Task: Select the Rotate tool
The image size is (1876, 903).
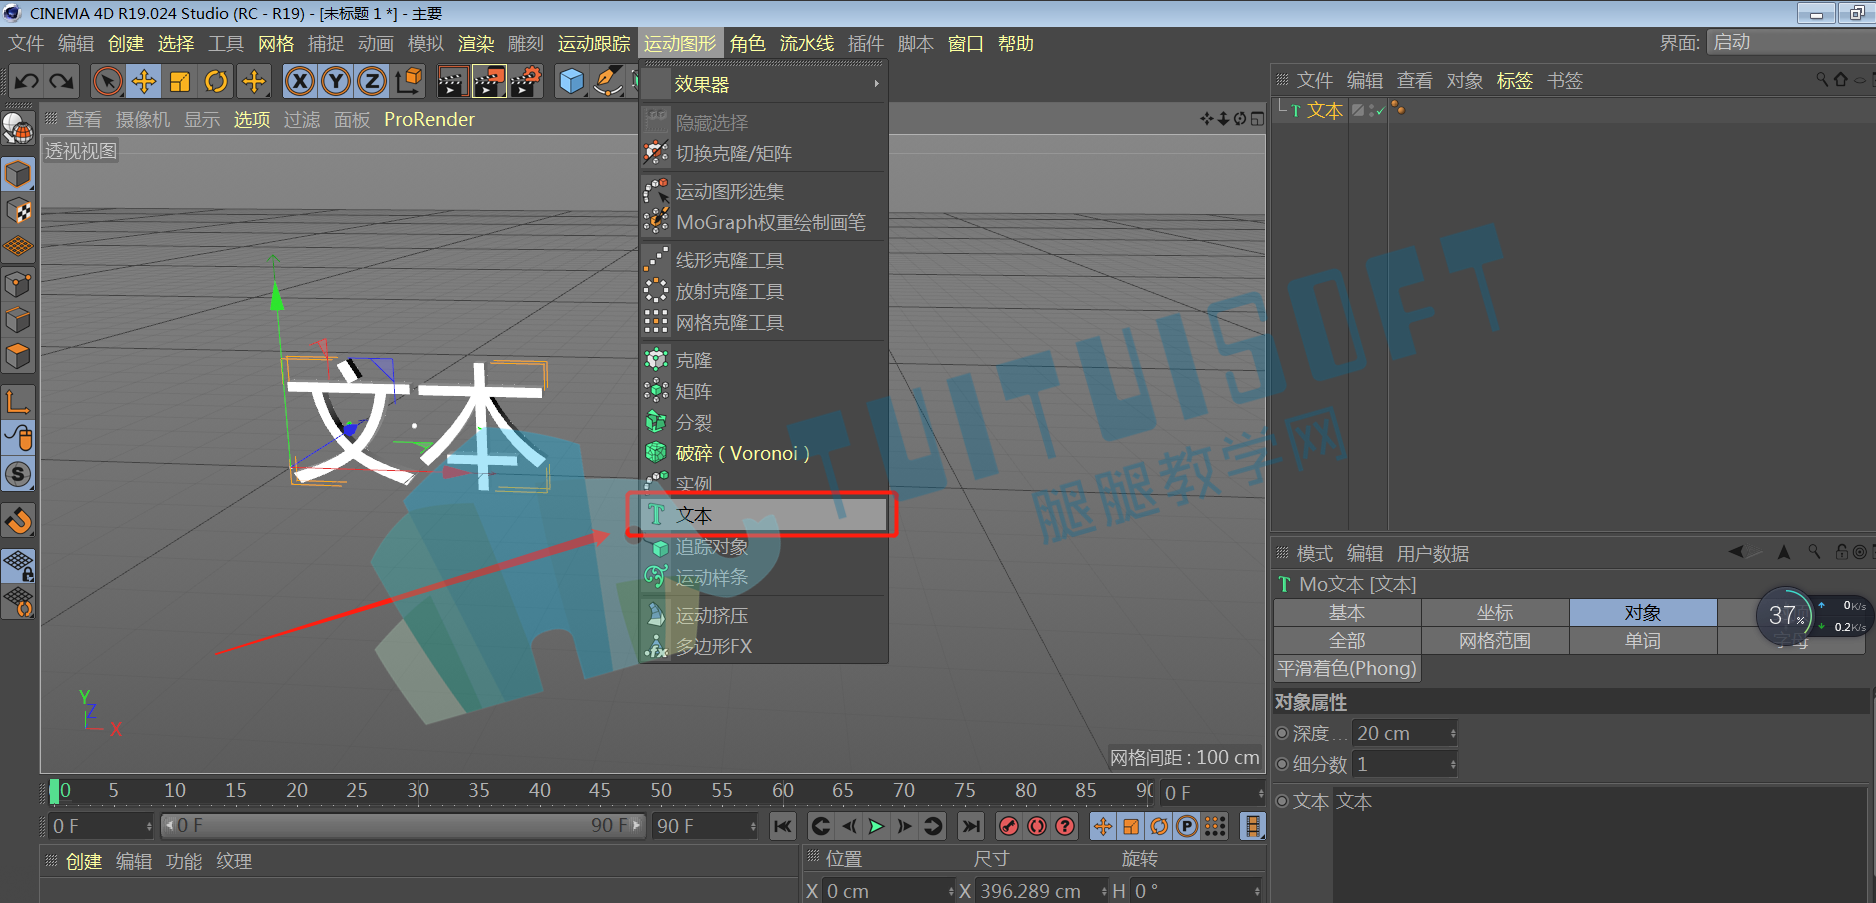Action: point(216,81)
